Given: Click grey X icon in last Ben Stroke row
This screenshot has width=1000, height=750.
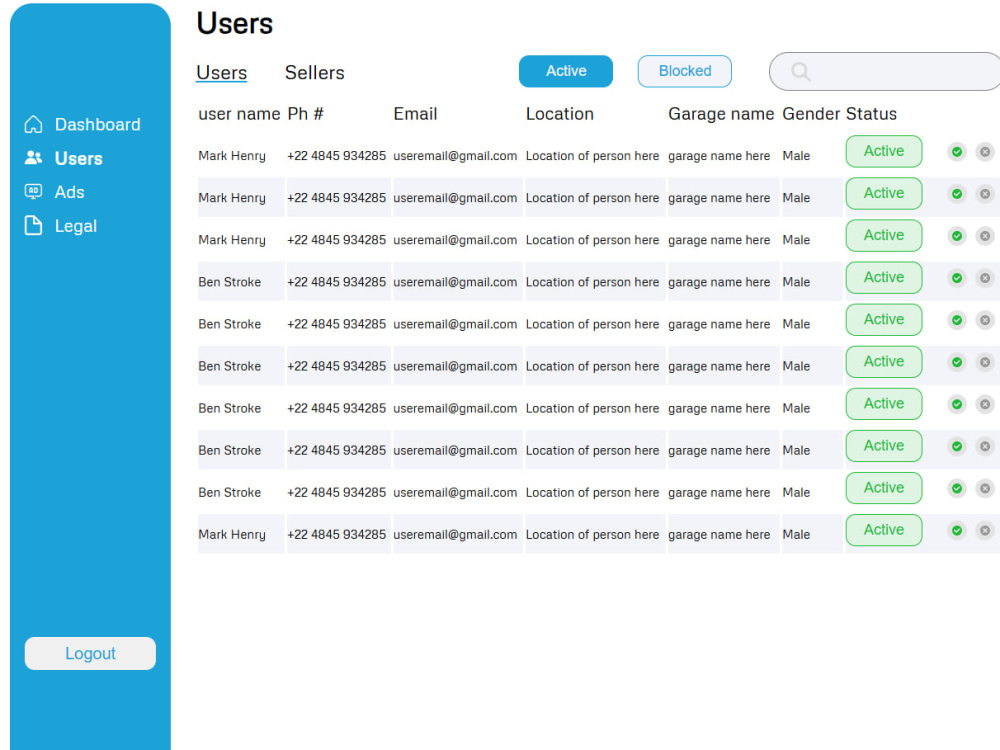Looking at the screenshot, I should point(985,489).
